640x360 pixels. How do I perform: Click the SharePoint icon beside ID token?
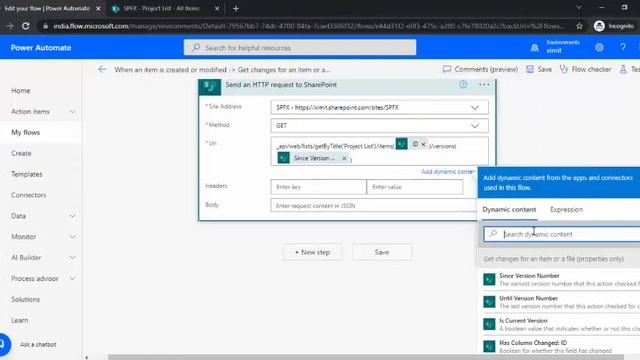point(401,144)
